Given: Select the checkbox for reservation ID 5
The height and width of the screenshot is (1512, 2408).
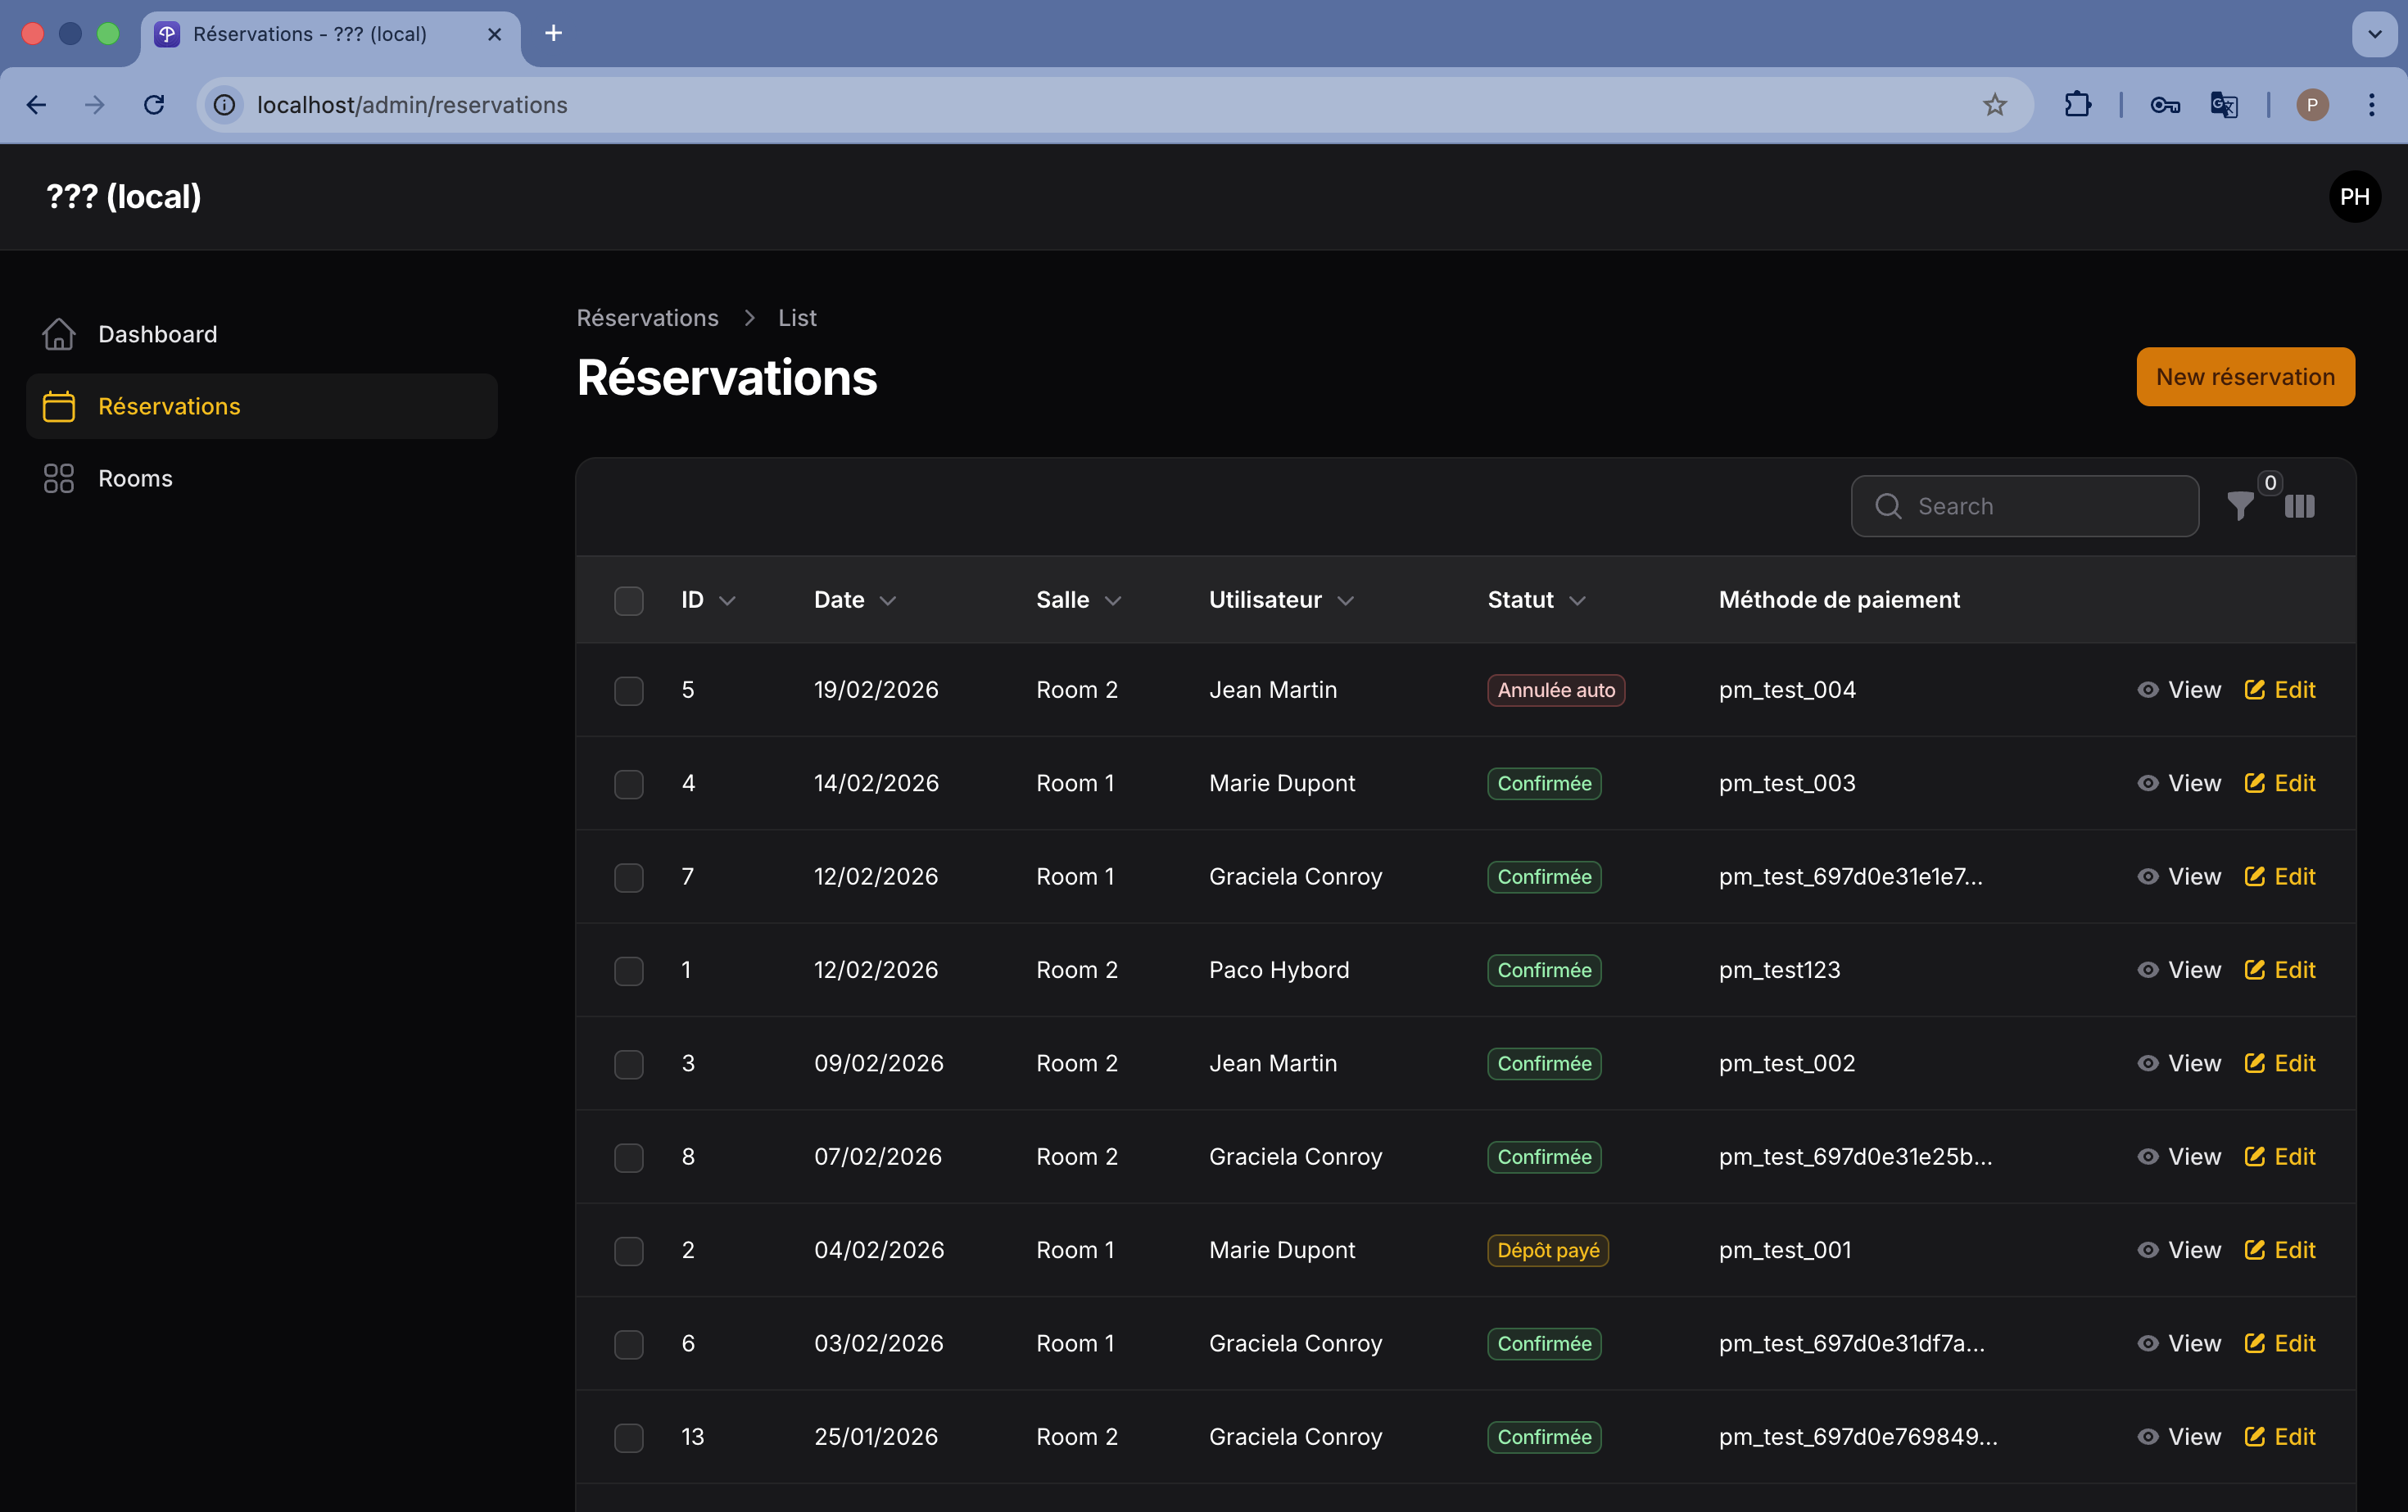Looking at the screenshot, I should (628, 690).
